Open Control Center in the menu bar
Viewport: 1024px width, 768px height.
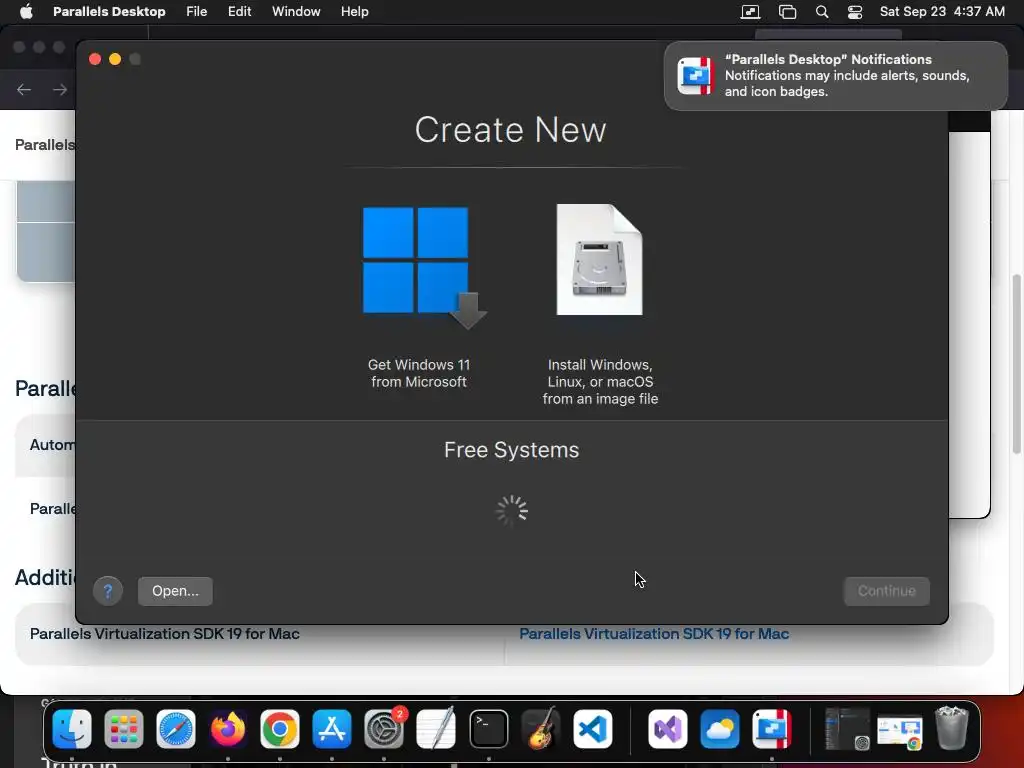(855, 12)
